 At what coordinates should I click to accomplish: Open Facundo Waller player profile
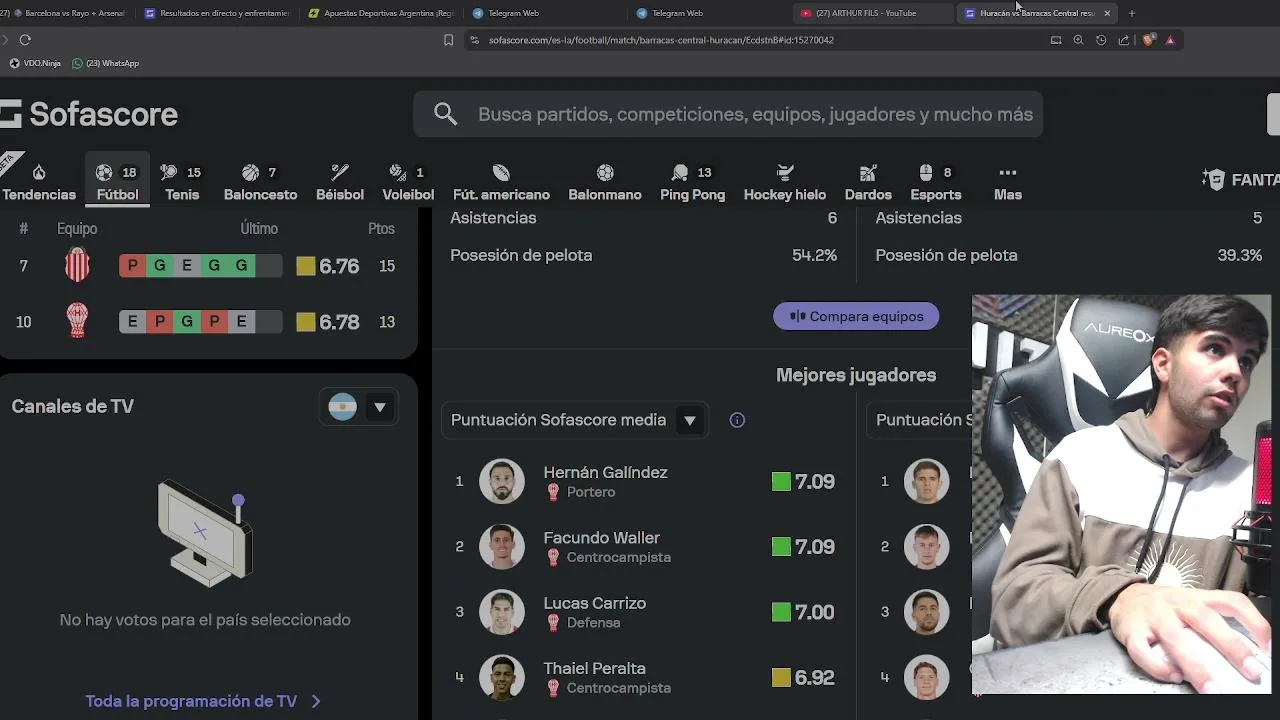click(601, 537)
